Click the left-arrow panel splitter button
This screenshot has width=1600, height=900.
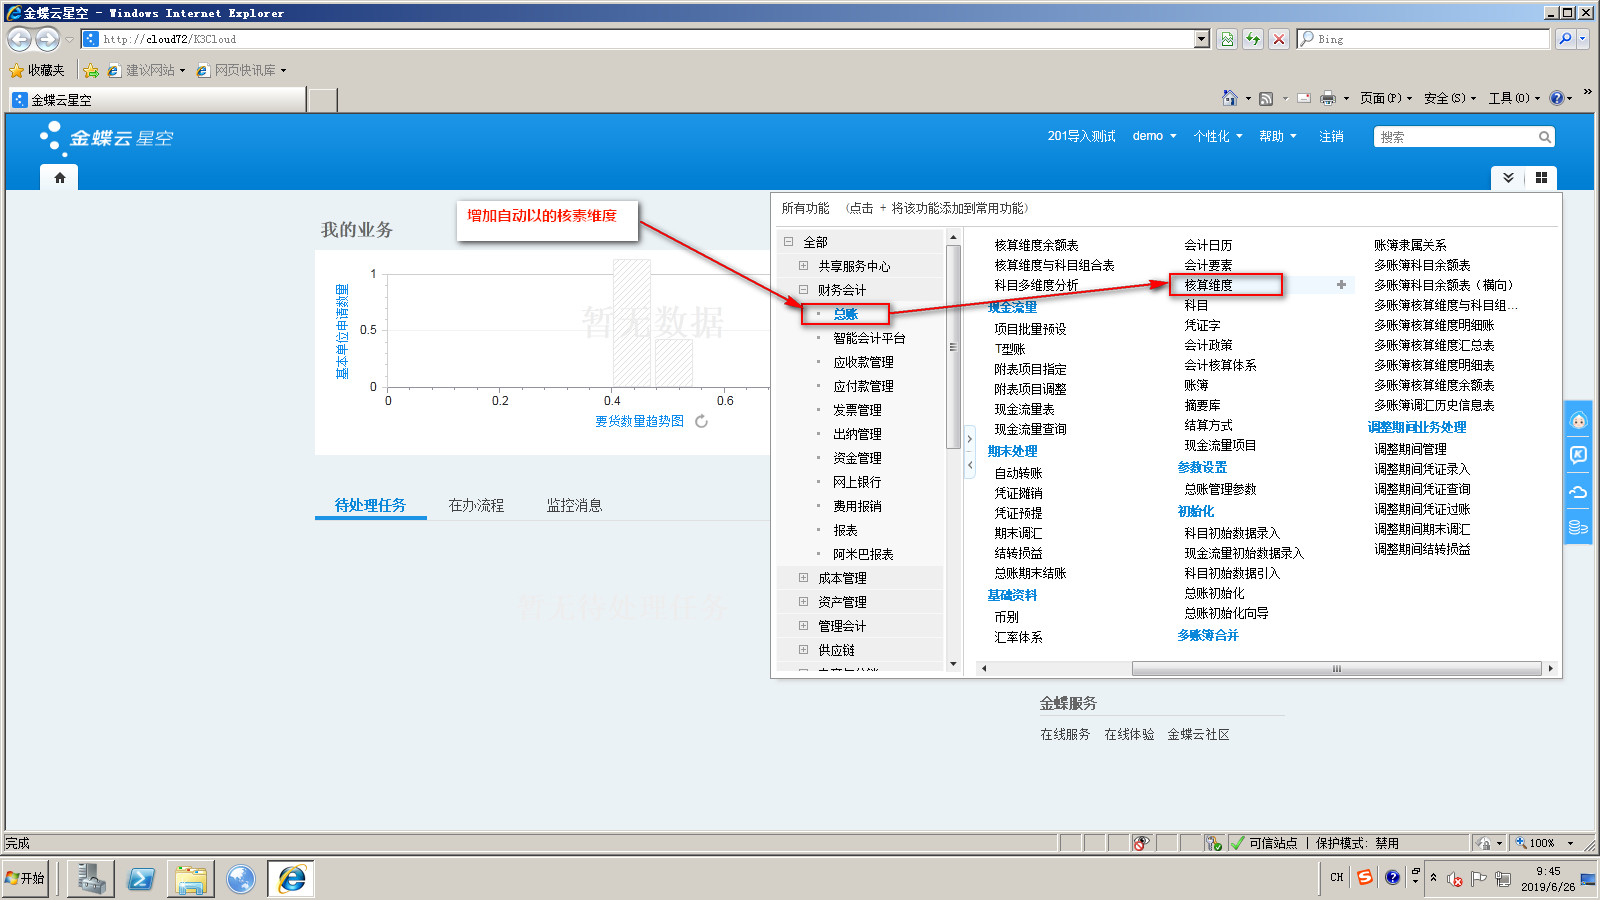pos(969,465)
